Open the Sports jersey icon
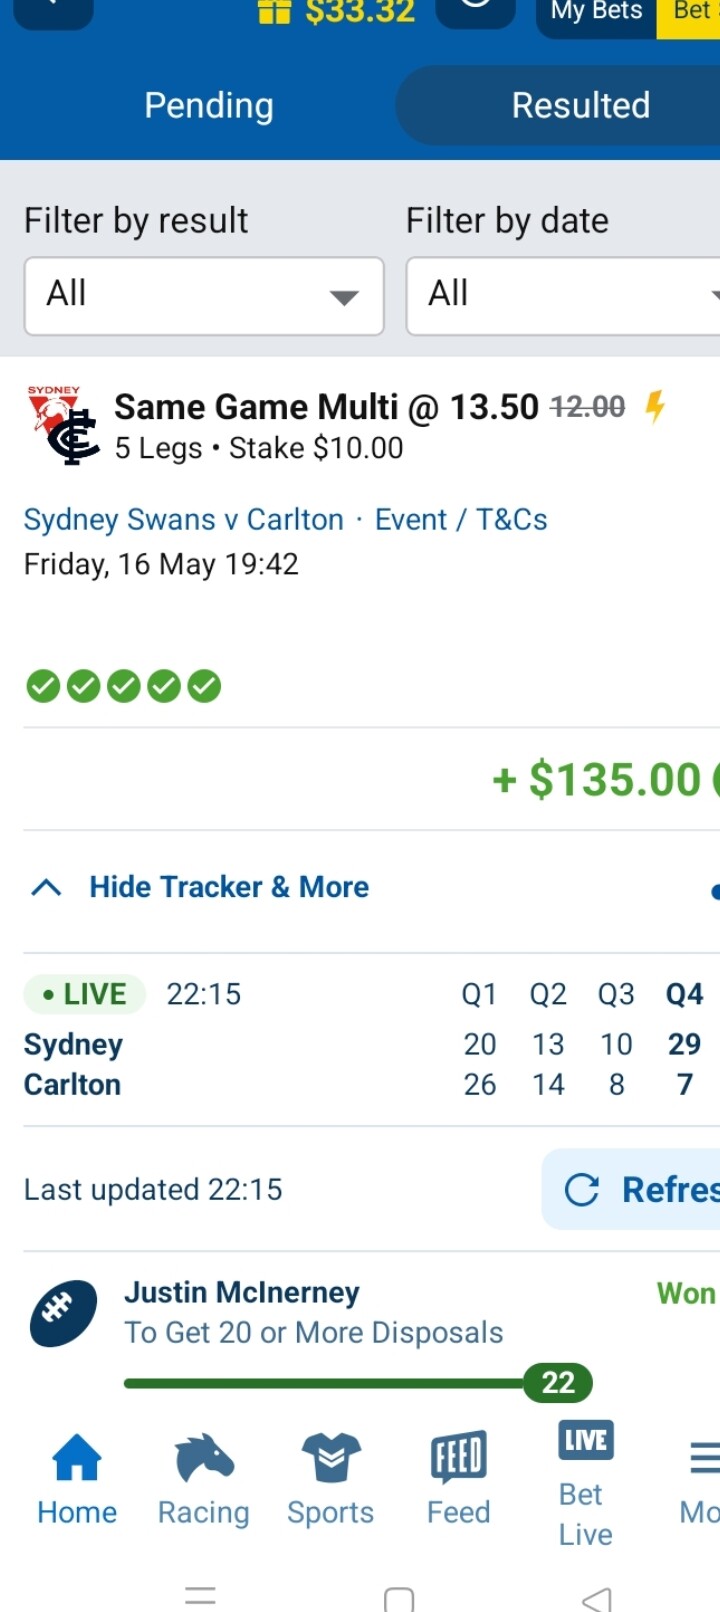Image resolution: width=720 pixels, height=1612 pixels. tap(331, 1458)
